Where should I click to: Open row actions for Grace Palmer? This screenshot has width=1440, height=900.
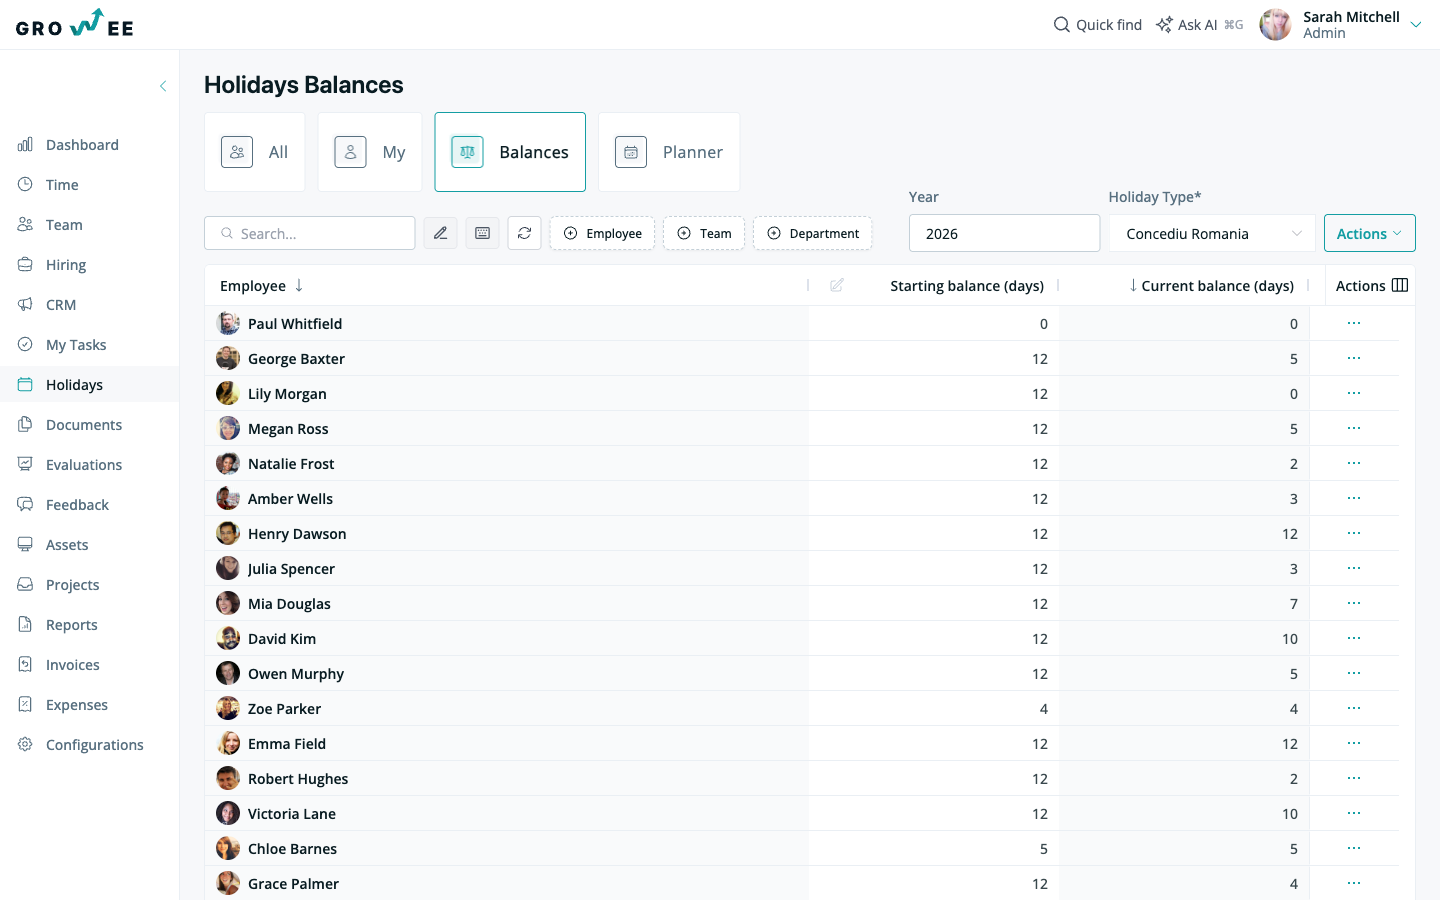pos(1354,883)
